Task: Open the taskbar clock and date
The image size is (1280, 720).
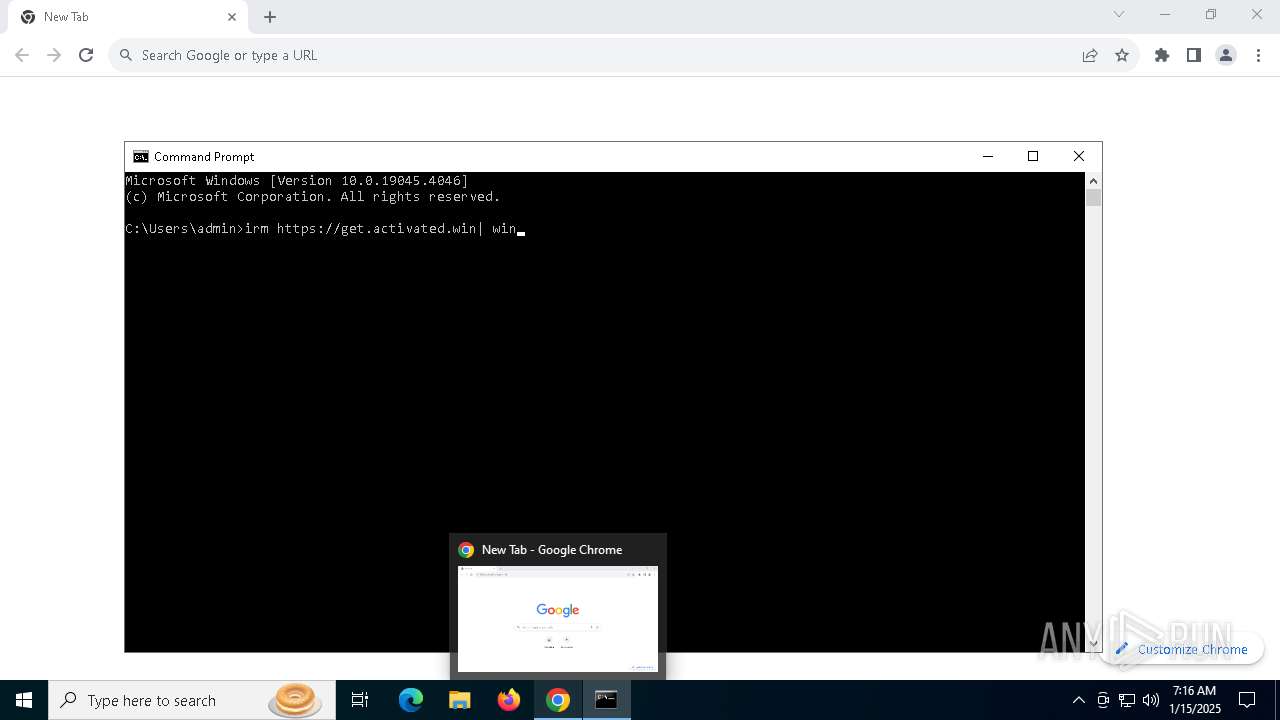Action: tap(1195, 700)
